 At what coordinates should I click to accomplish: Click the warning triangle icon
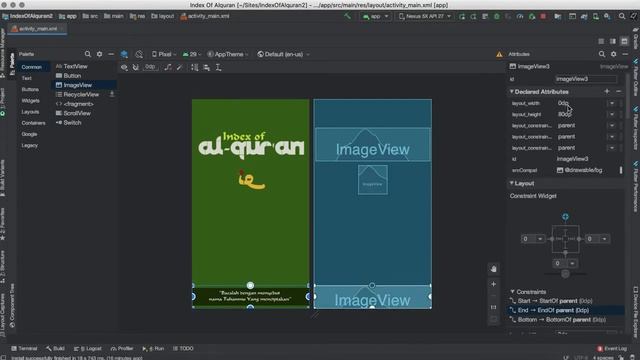coord(499,54)
